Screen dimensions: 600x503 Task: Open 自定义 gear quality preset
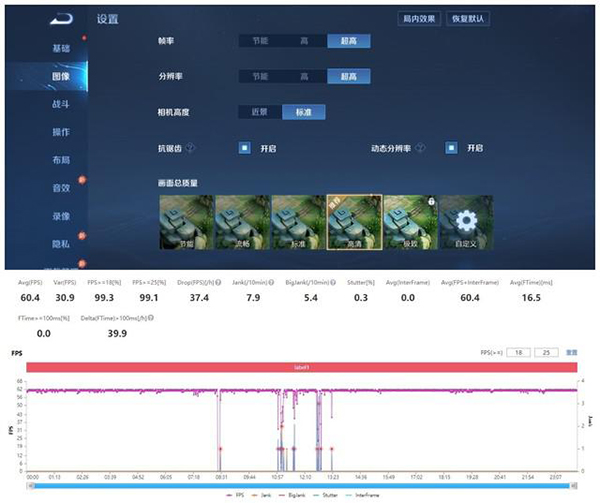pyautogui.click(x=464, y=221)
